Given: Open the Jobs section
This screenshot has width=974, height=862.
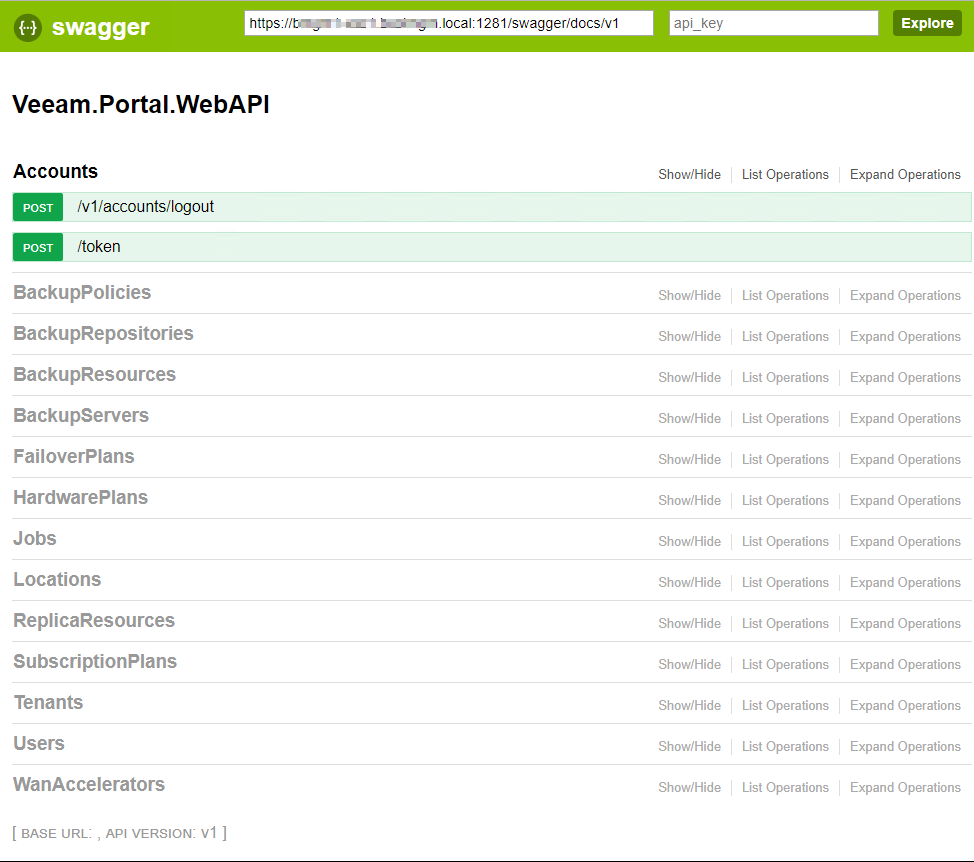Looking at the screenshot, I should pyautogui.click(x=35, y=538).
